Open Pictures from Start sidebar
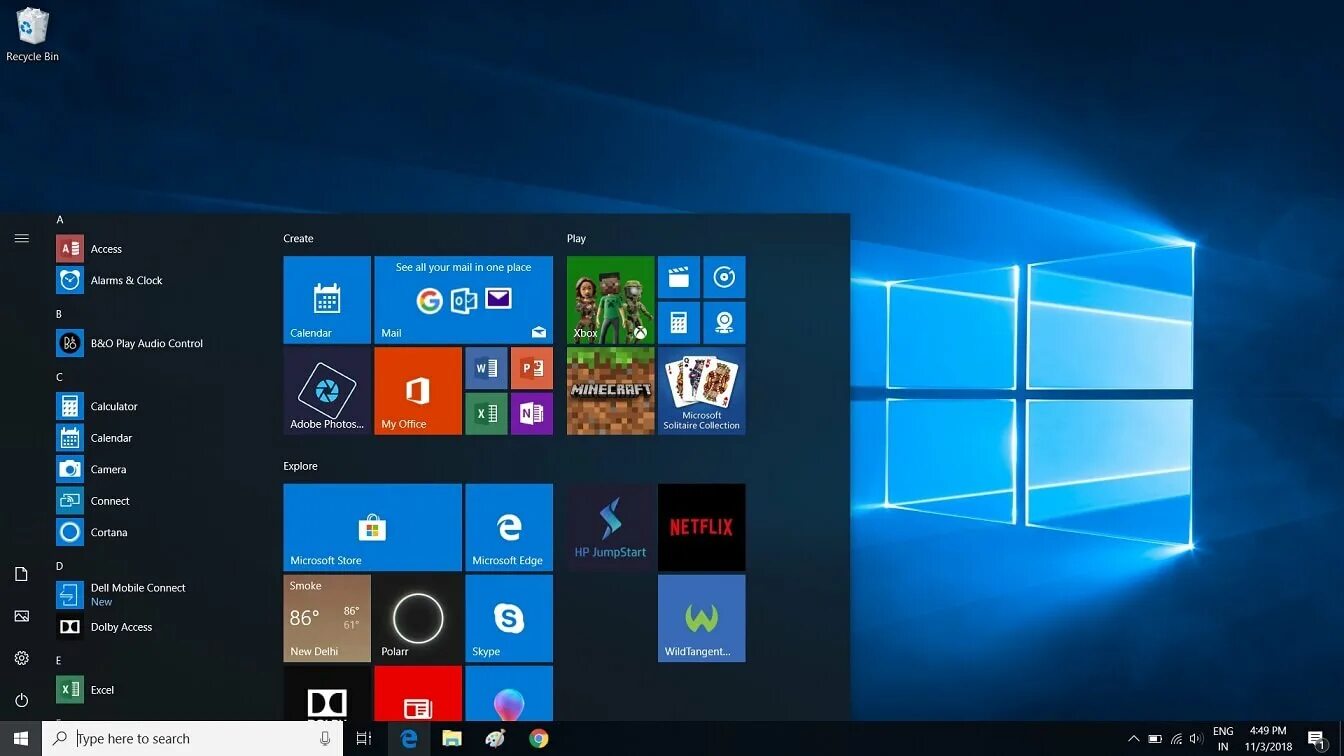Screen dimensions: 1344x756 pos(21,616)
